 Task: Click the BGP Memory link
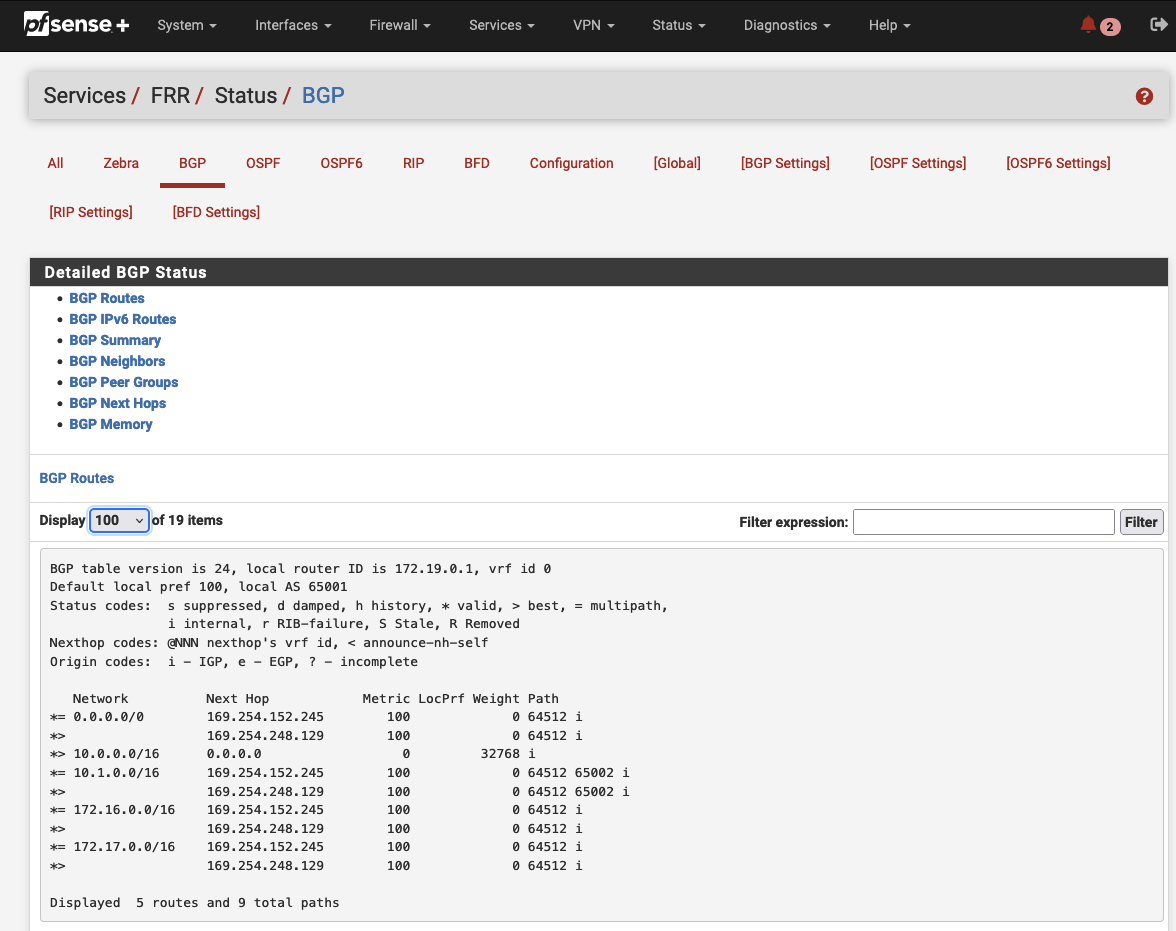click(111, 424)
